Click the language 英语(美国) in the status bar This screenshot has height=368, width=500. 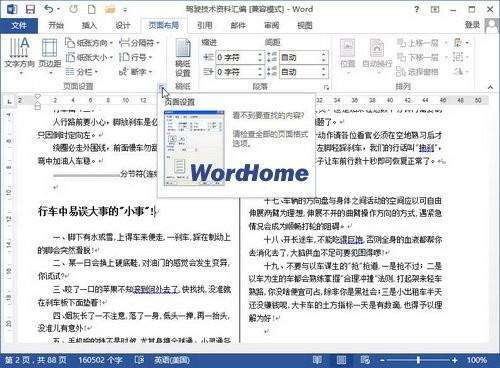[172, 360]
